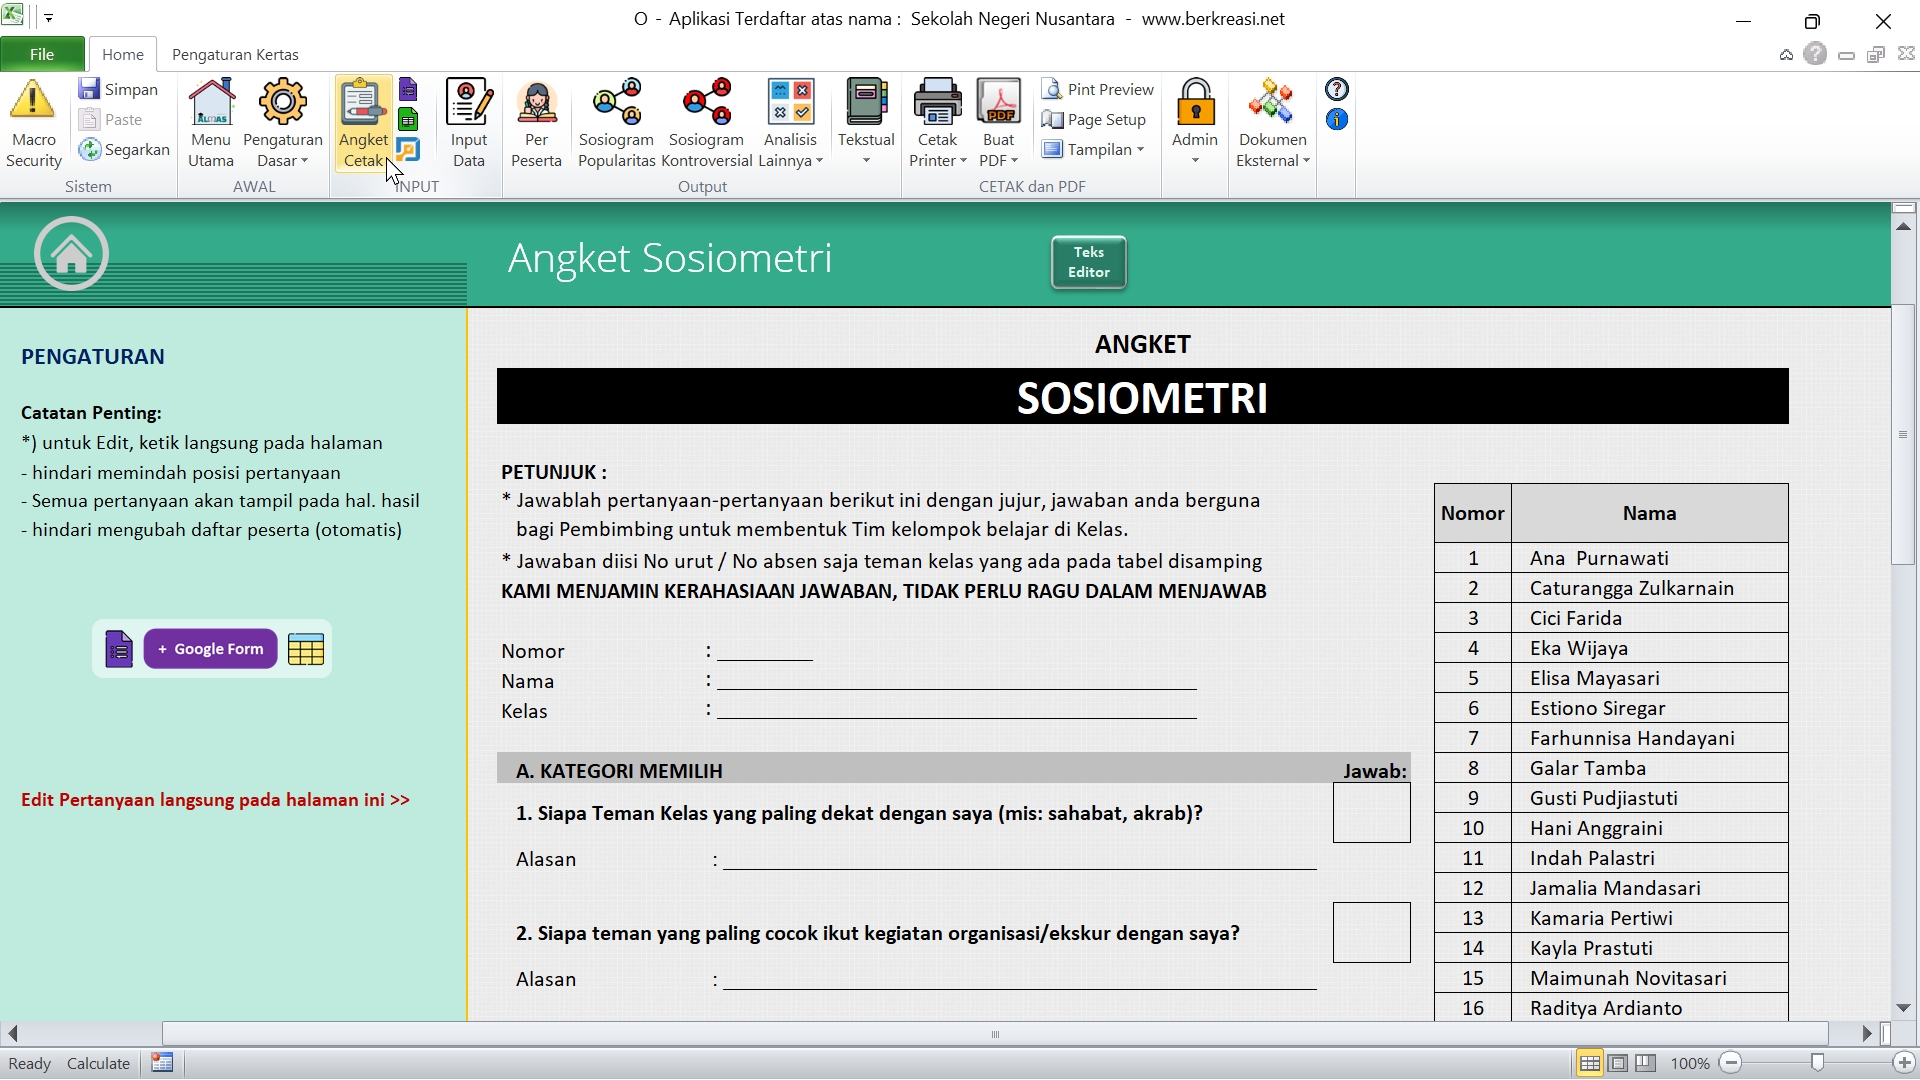Click the Teks Editor button

coord(1088,262)
